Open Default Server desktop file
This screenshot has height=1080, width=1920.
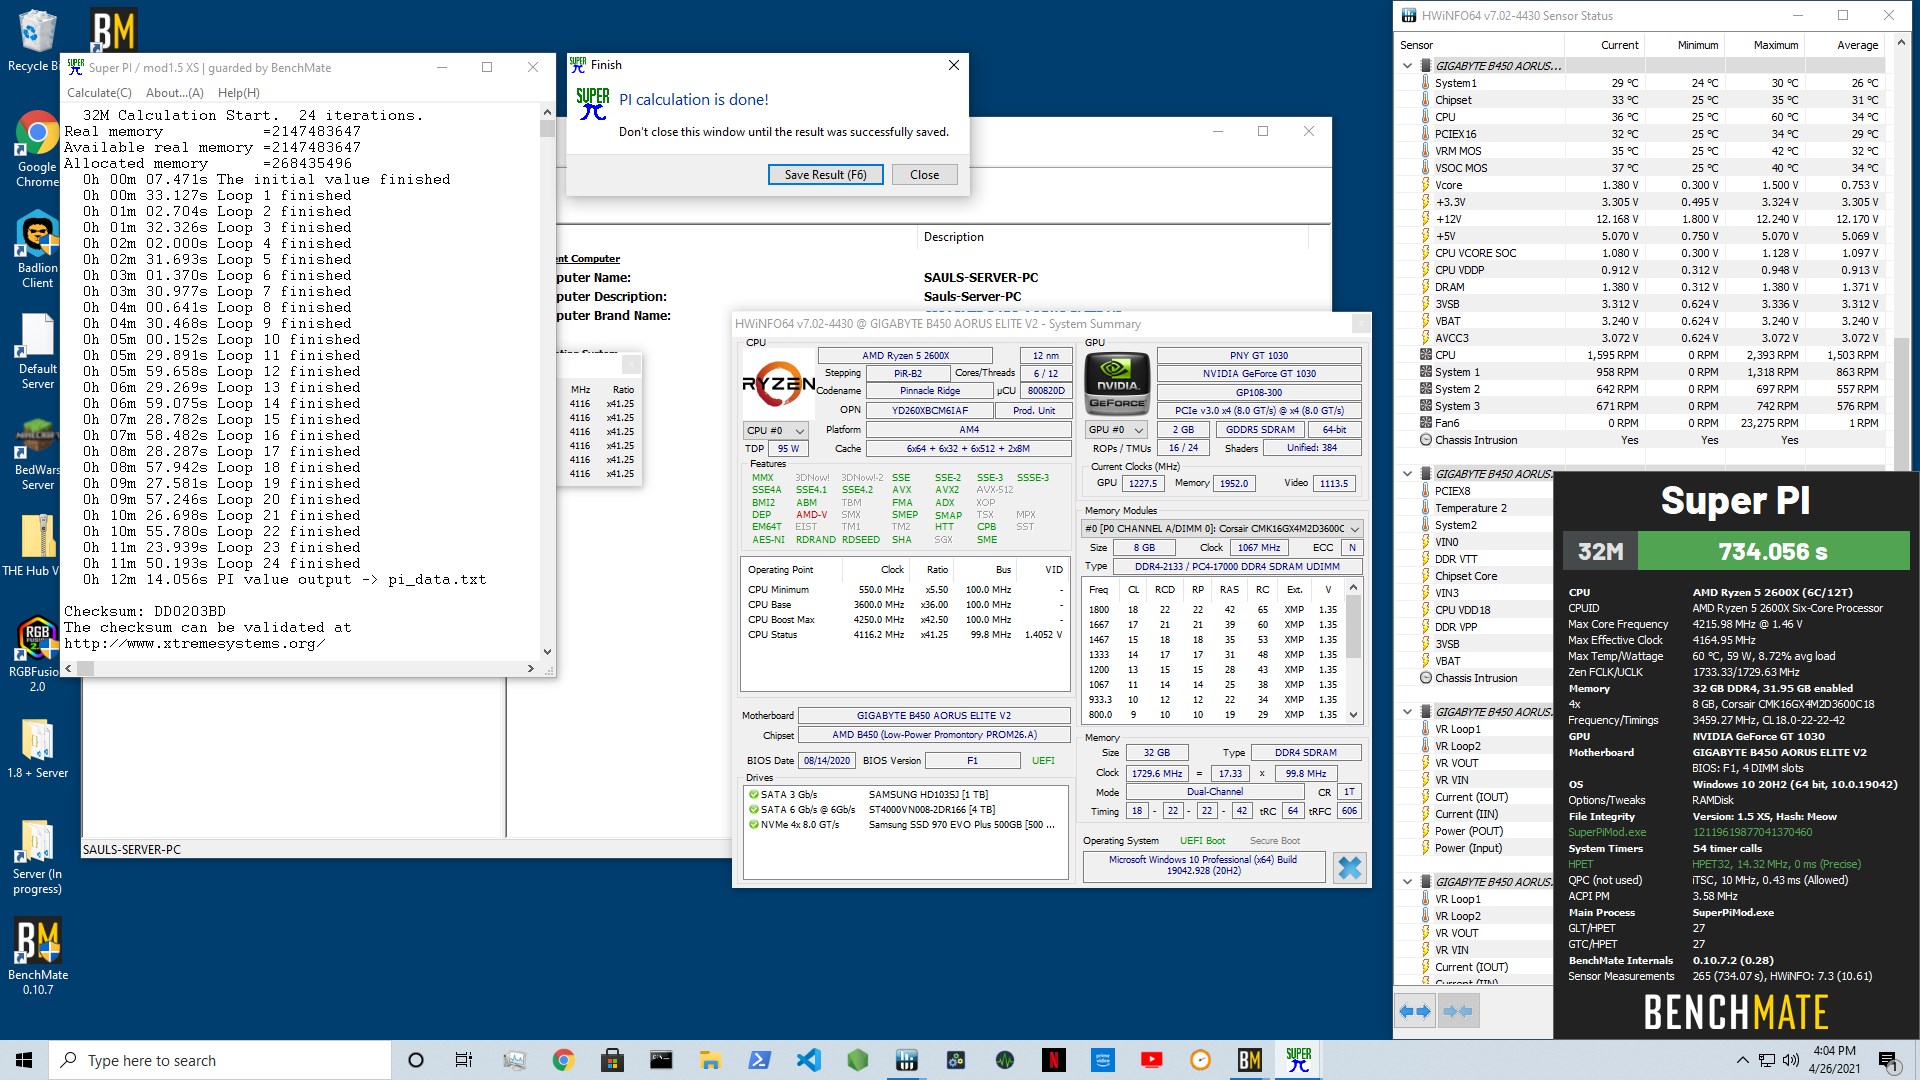[x=37, y=352]
